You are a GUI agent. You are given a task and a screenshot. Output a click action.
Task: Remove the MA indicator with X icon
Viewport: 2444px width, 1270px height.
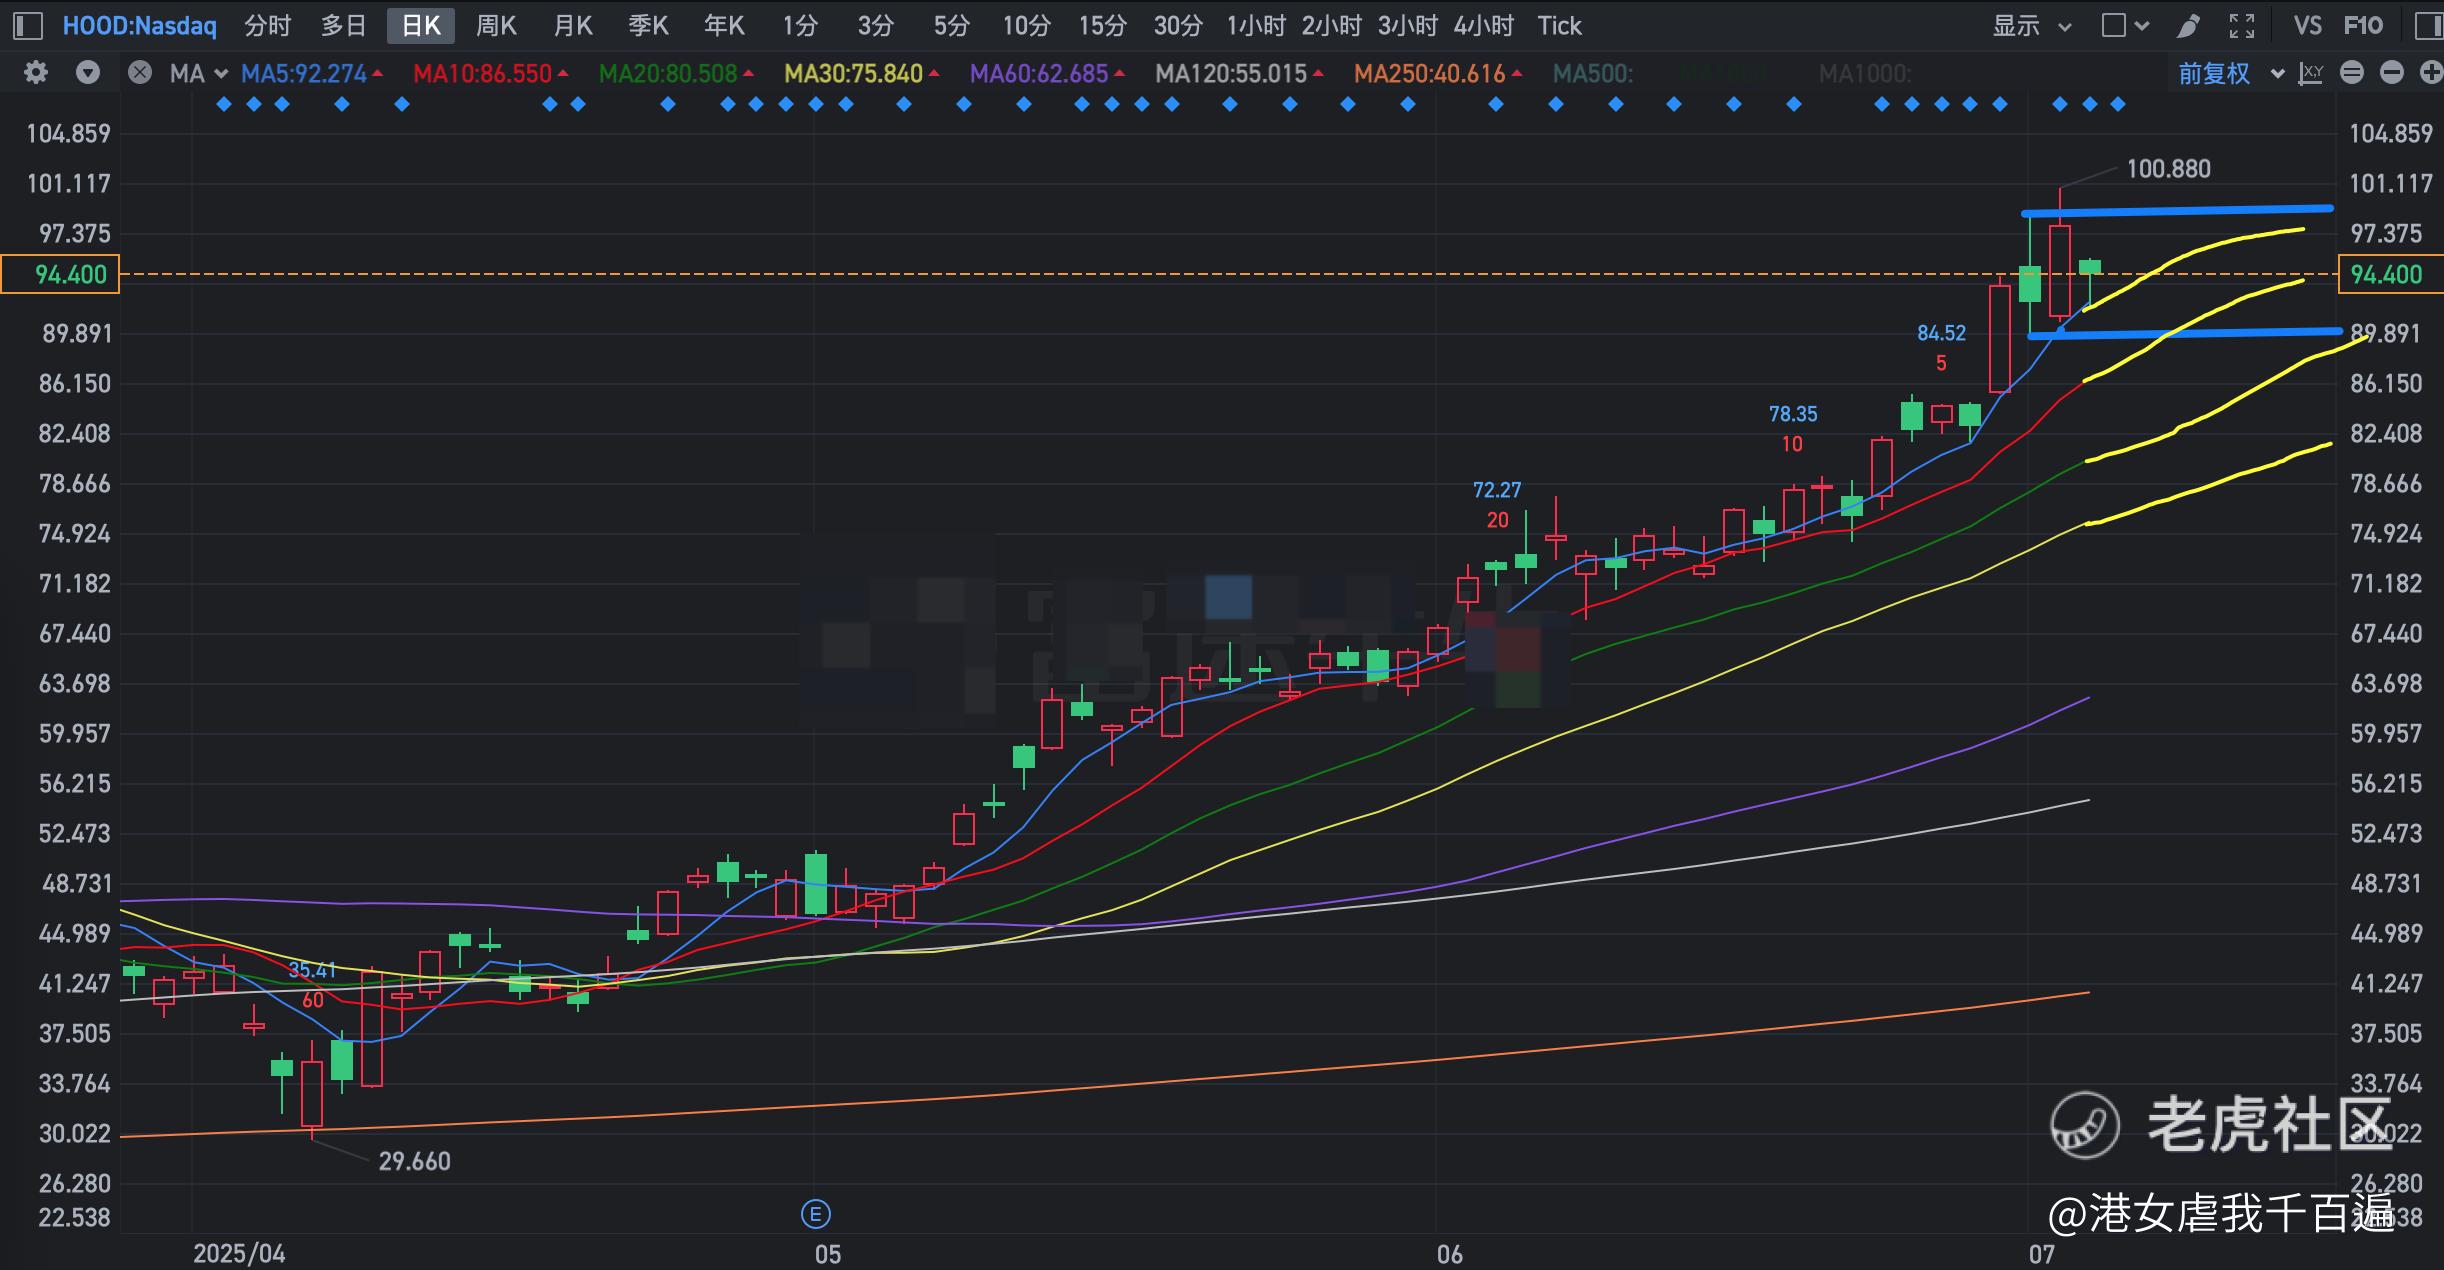[x=140, y=73]
